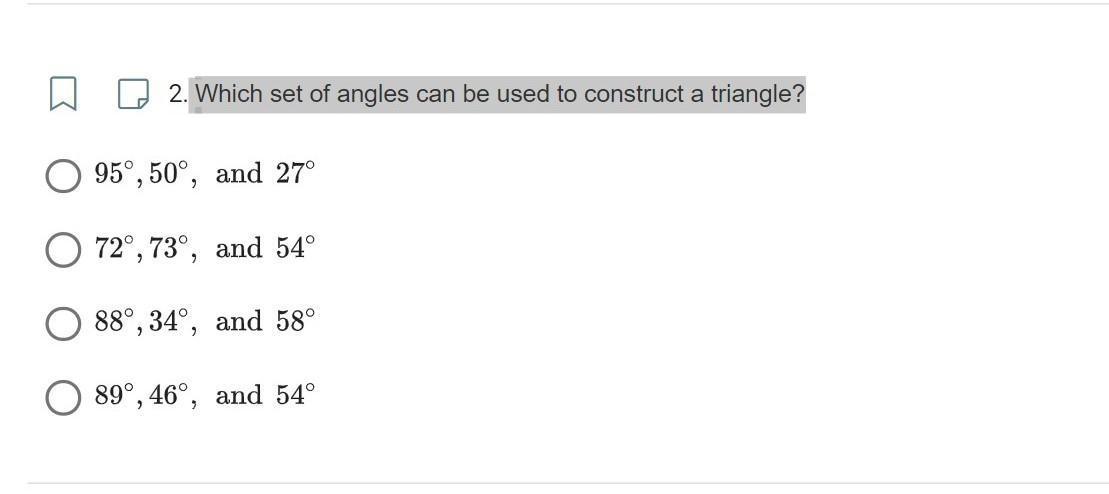
Task: Click the 27° value in the first option
Action: (x=295, y=173)
